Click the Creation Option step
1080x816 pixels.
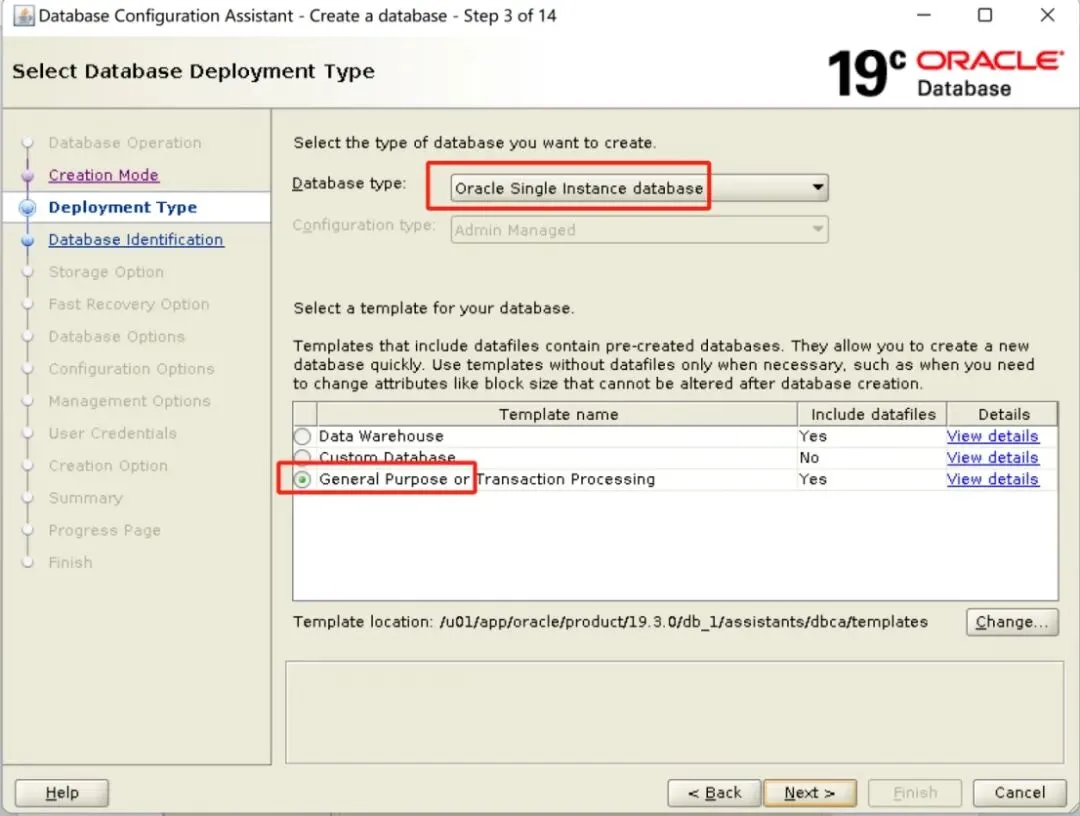click(108, 466)
